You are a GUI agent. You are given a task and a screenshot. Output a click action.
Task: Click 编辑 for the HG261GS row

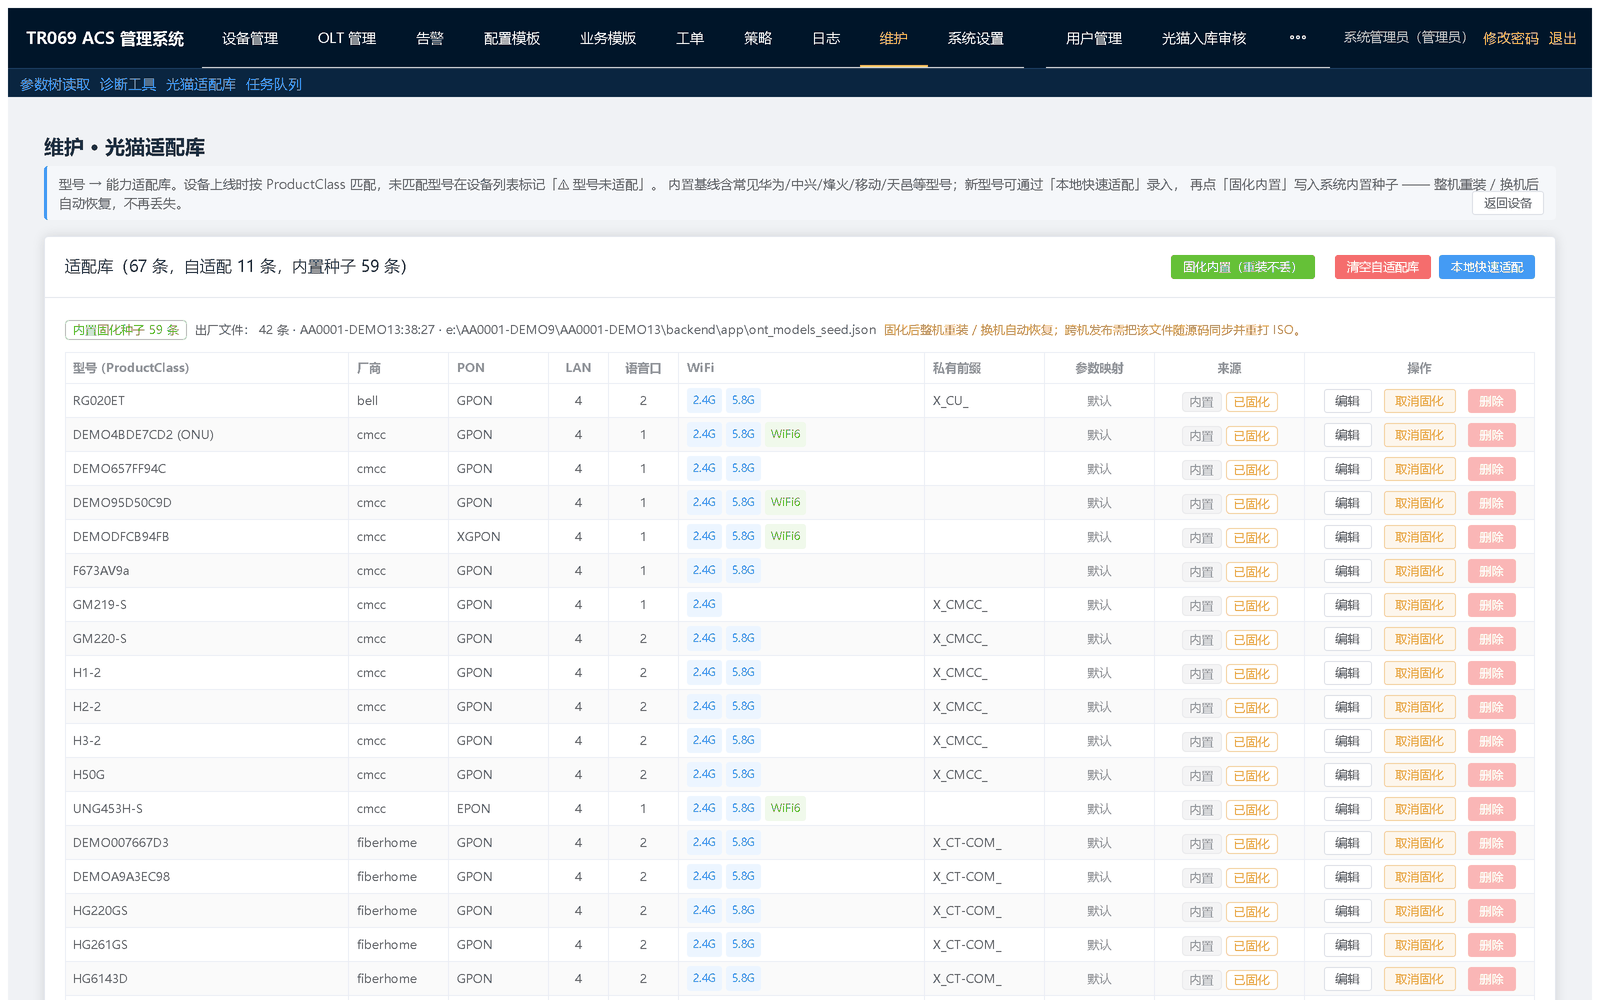pos(1348,945)
